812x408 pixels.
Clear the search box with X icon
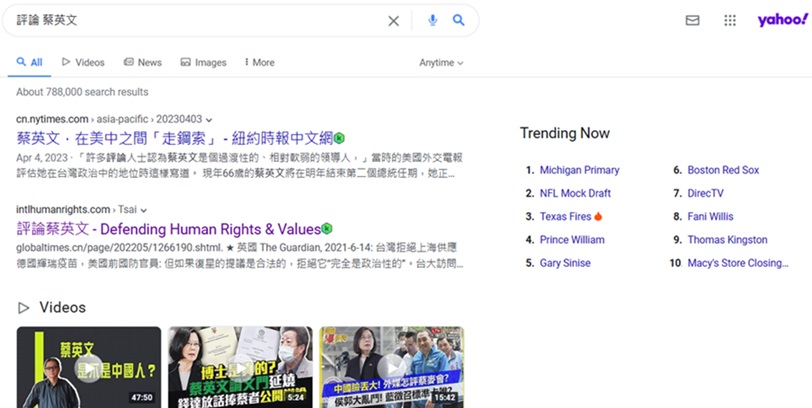[x=393, y=20]
